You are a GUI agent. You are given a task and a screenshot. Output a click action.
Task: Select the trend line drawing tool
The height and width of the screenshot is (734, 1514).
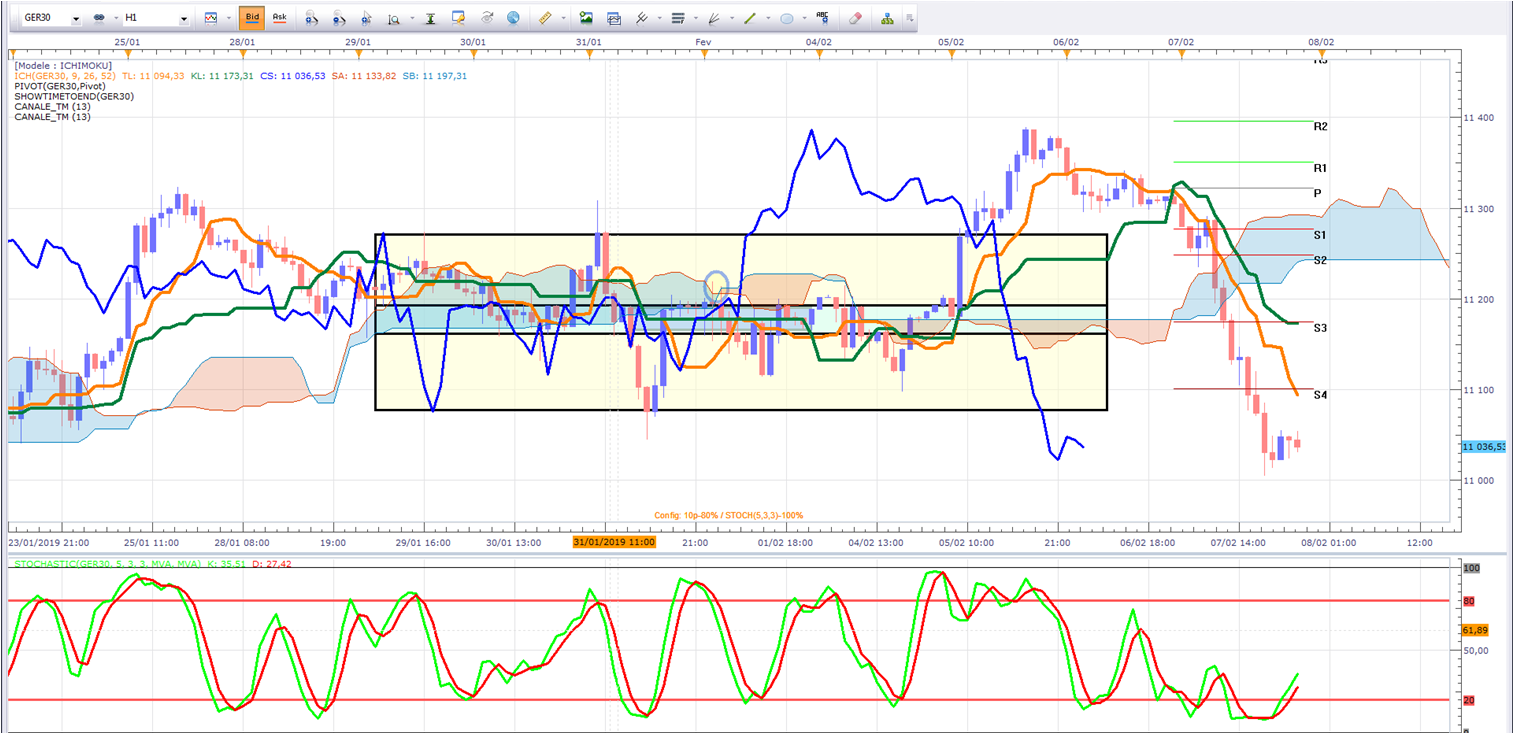tap(749, 18)
